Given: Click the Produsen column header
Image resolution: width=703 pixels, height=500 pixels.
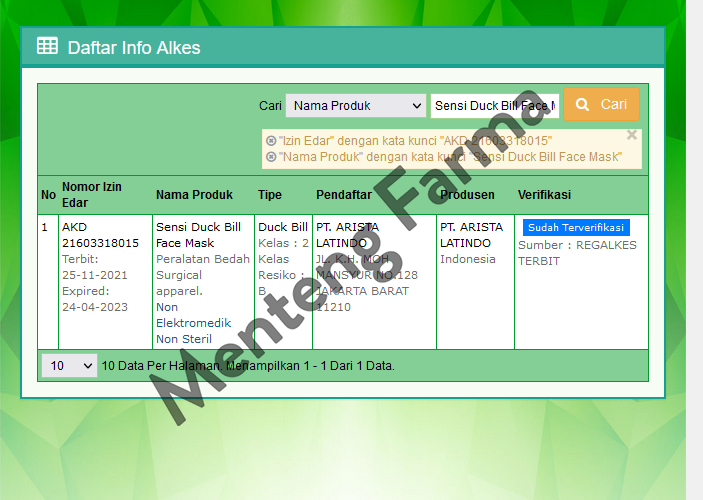Looking at the screenshot, I should (466, 195).
